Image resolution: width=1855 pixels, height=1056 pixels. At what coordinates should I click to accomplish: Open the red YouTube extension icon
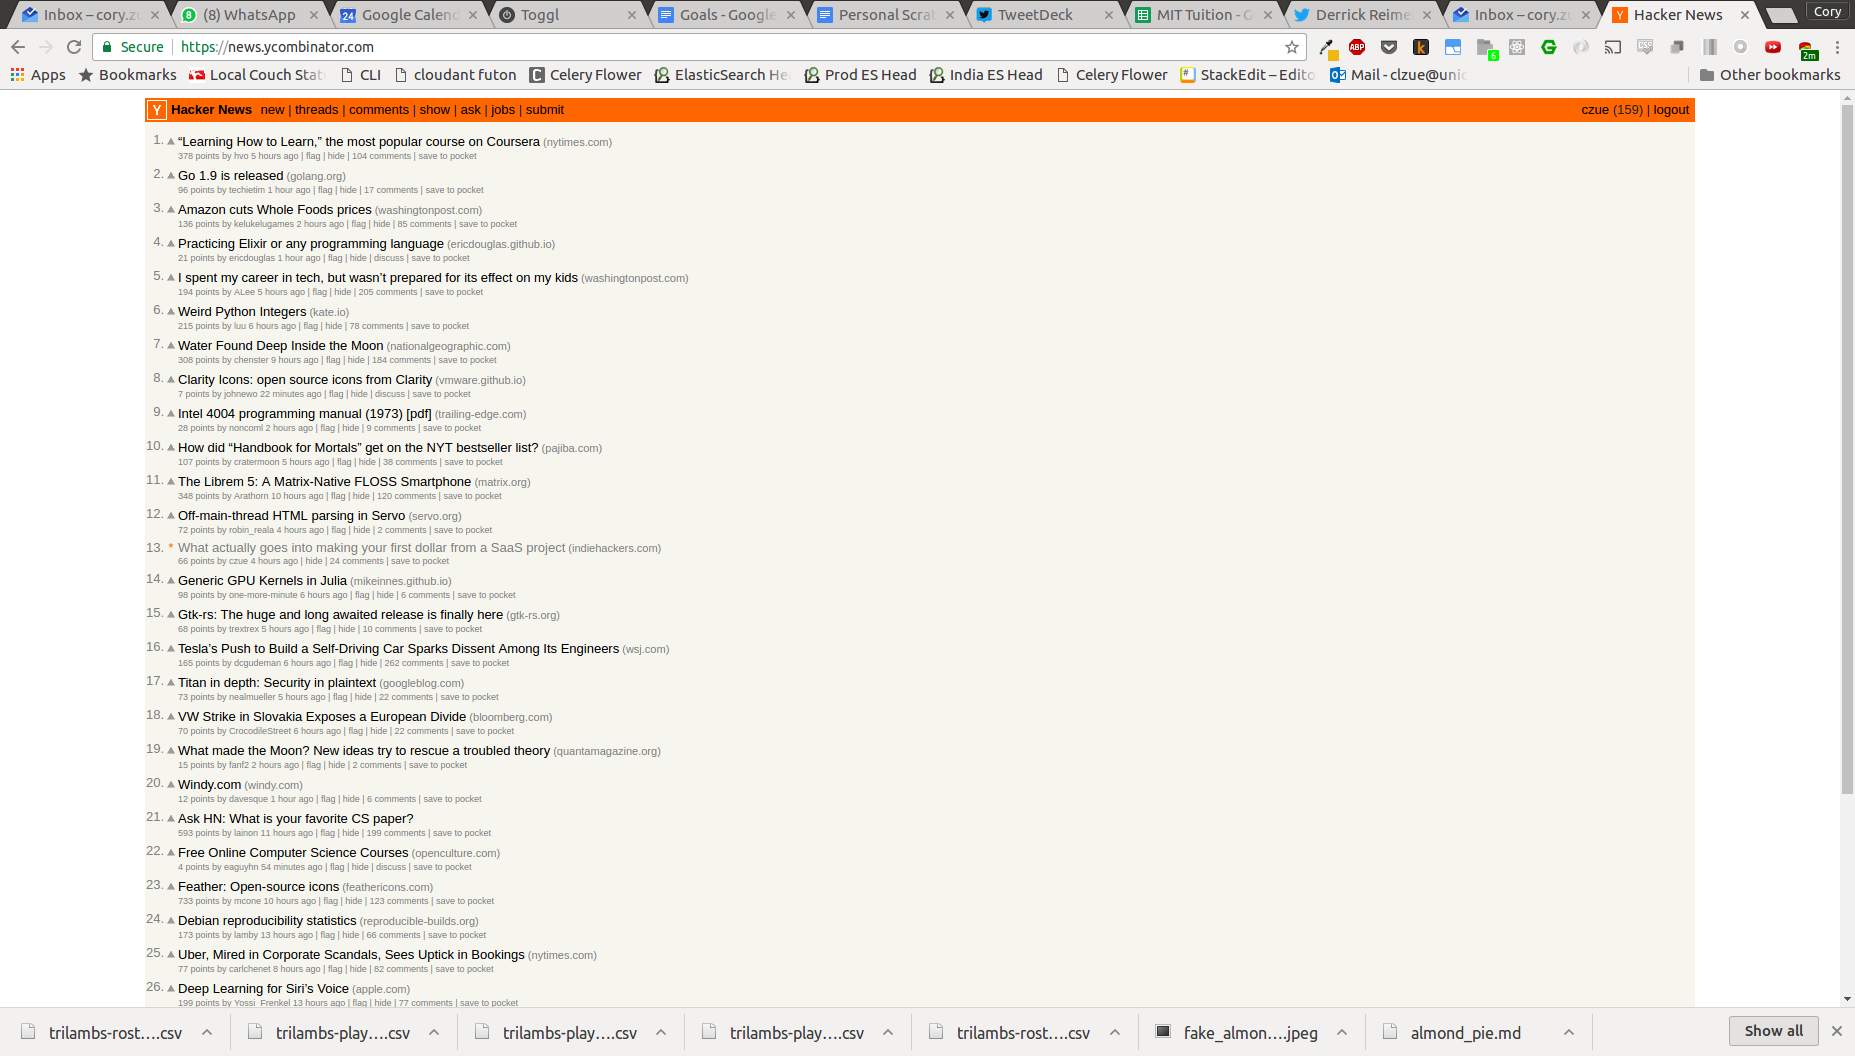[1773, 47]
